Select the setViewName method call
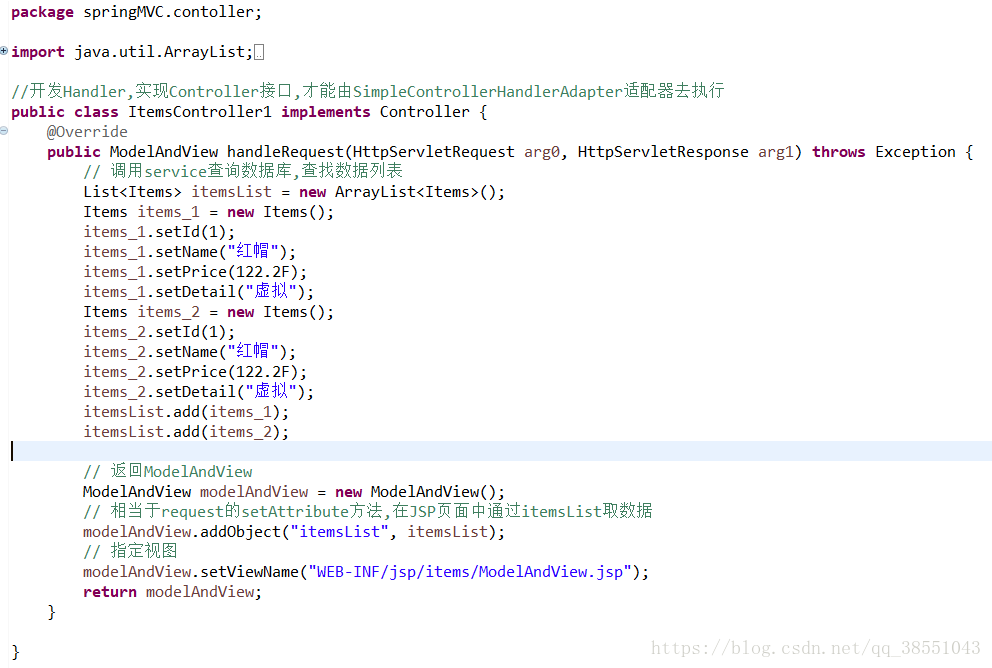The width and height of the screenshot is (992, 668). pos(255,571)
